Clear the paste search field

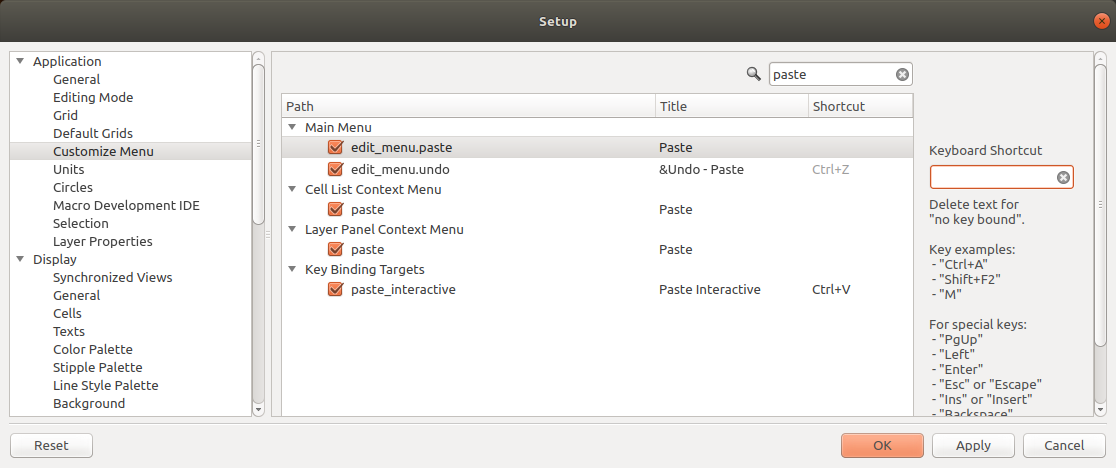(902, 74)
